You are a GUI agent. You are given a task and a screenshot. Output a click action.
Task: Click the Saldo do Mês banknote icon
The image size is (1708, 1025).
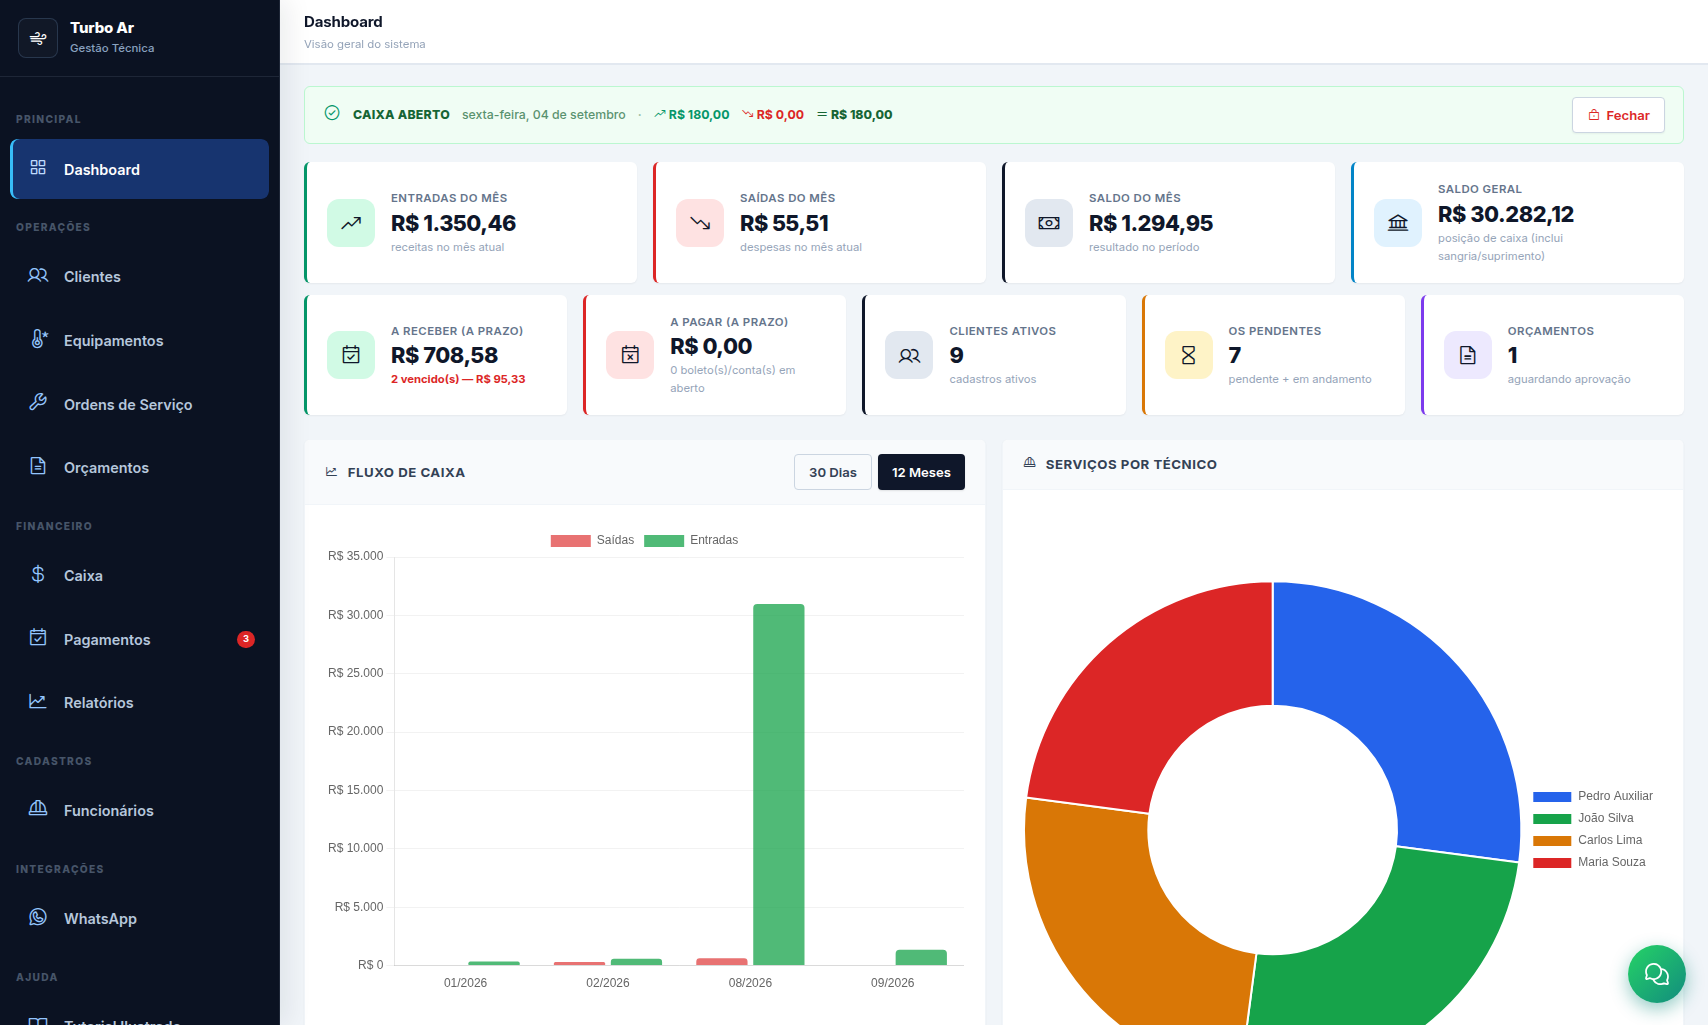coord(1049,223)
